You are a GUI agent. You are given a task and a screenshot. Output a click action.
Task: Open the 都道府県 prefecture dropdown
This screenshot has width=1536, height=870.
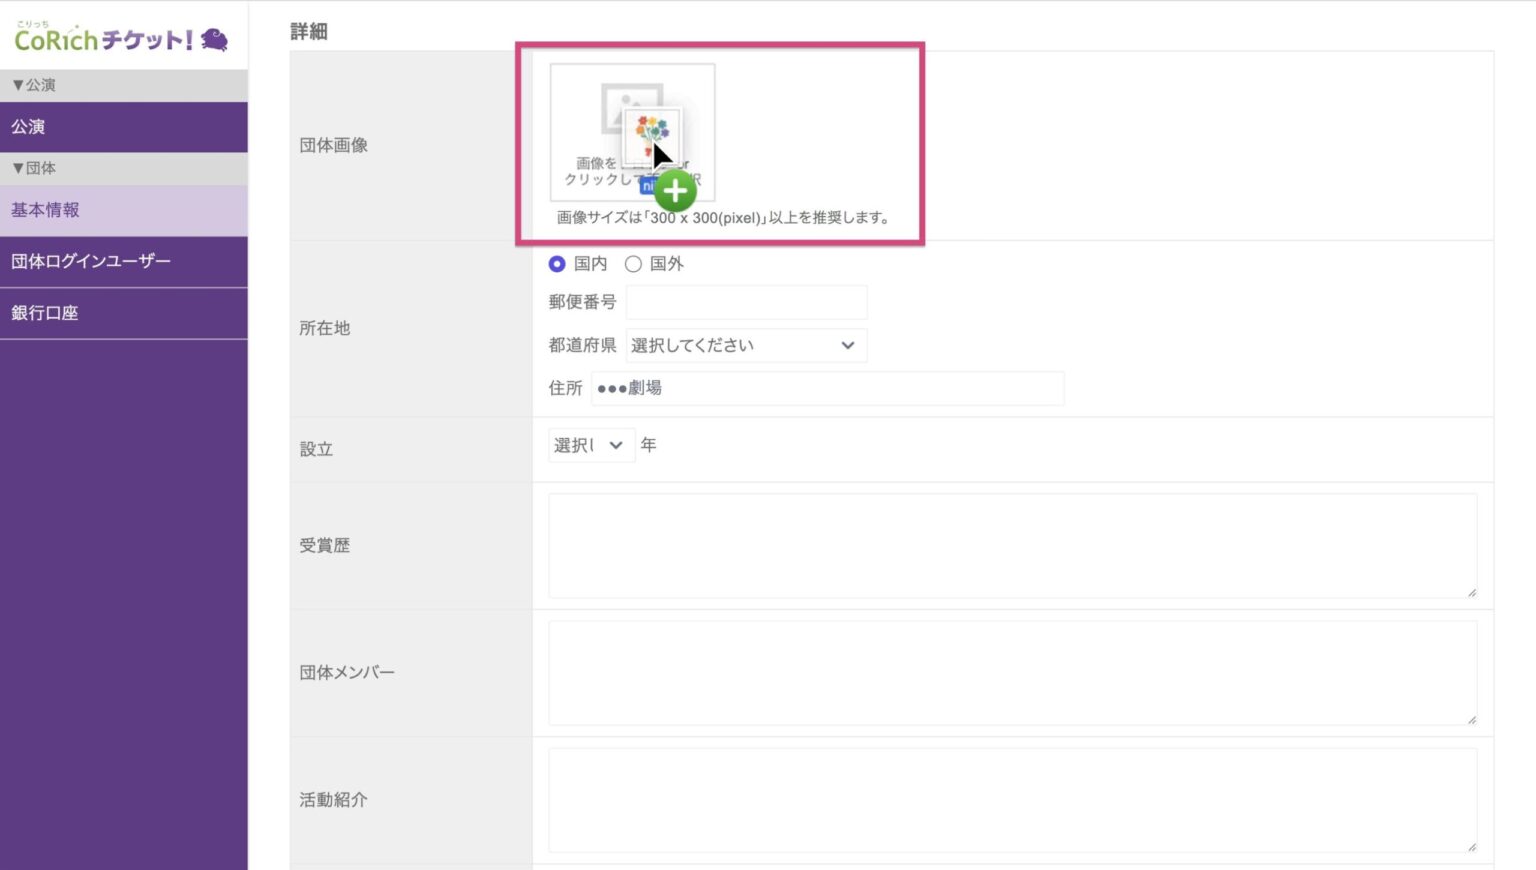(x=745, y=345)
